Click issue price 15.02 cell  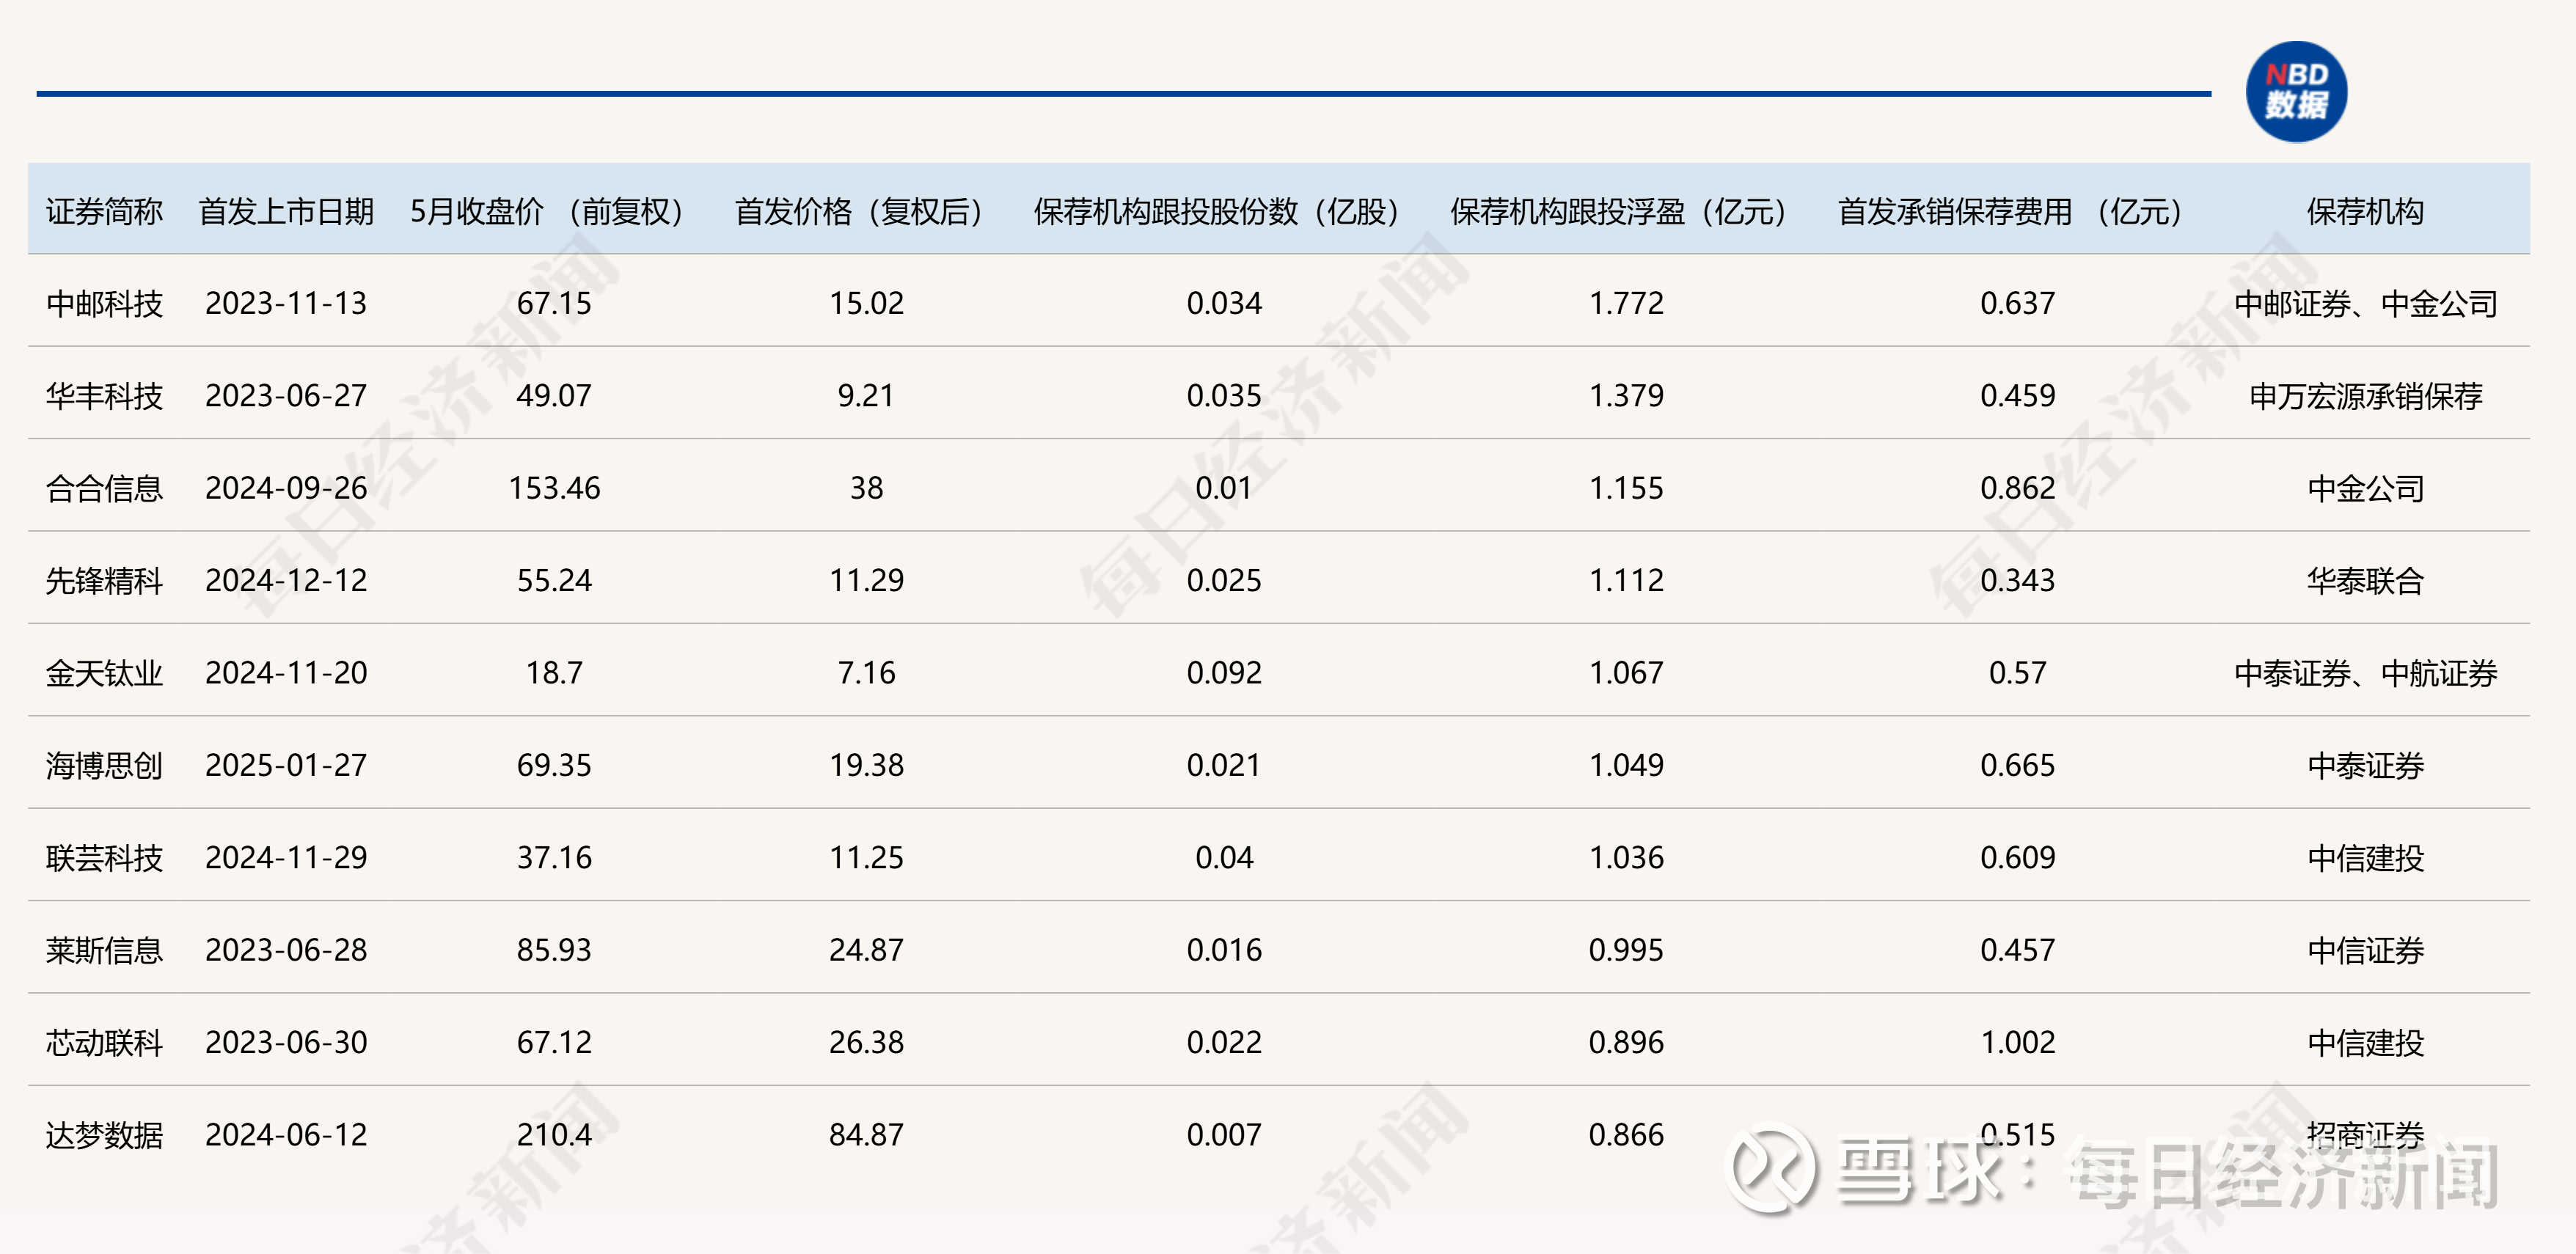pyautogui.click(x=866, y=303)
